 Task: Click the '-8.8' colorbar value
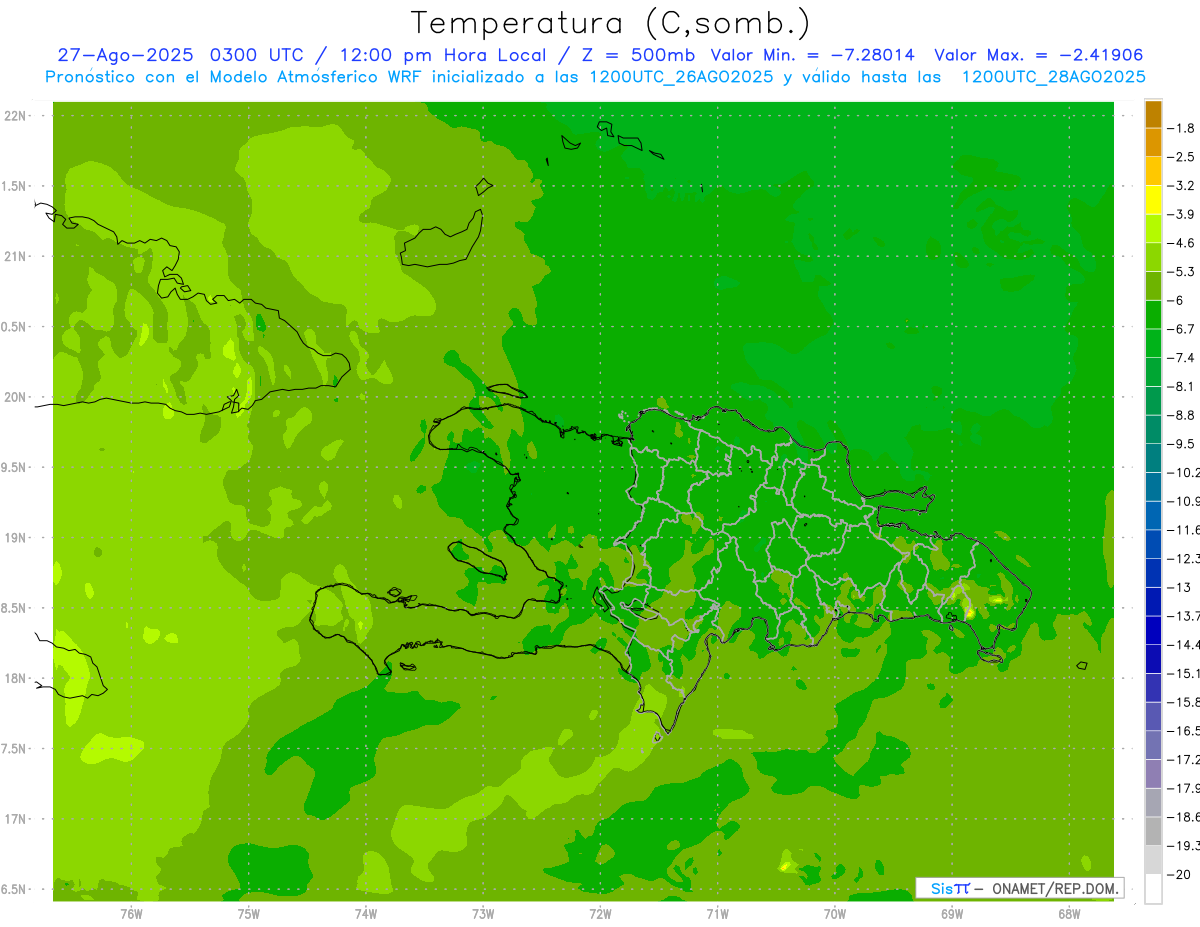pos(1181,415)
